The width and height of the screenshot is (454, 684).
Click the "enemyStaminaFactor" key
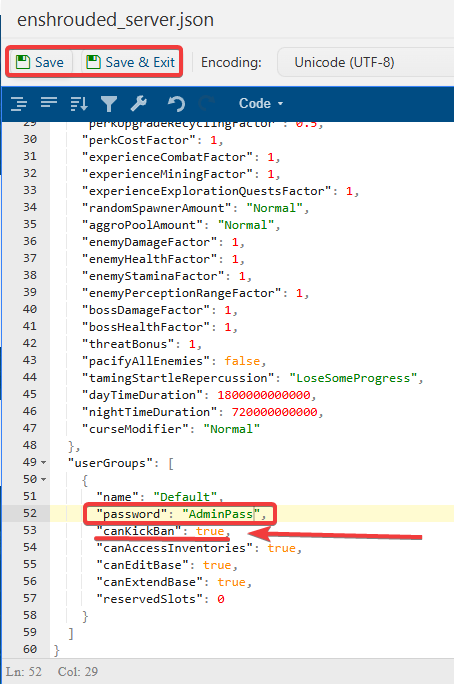point(153,276)
